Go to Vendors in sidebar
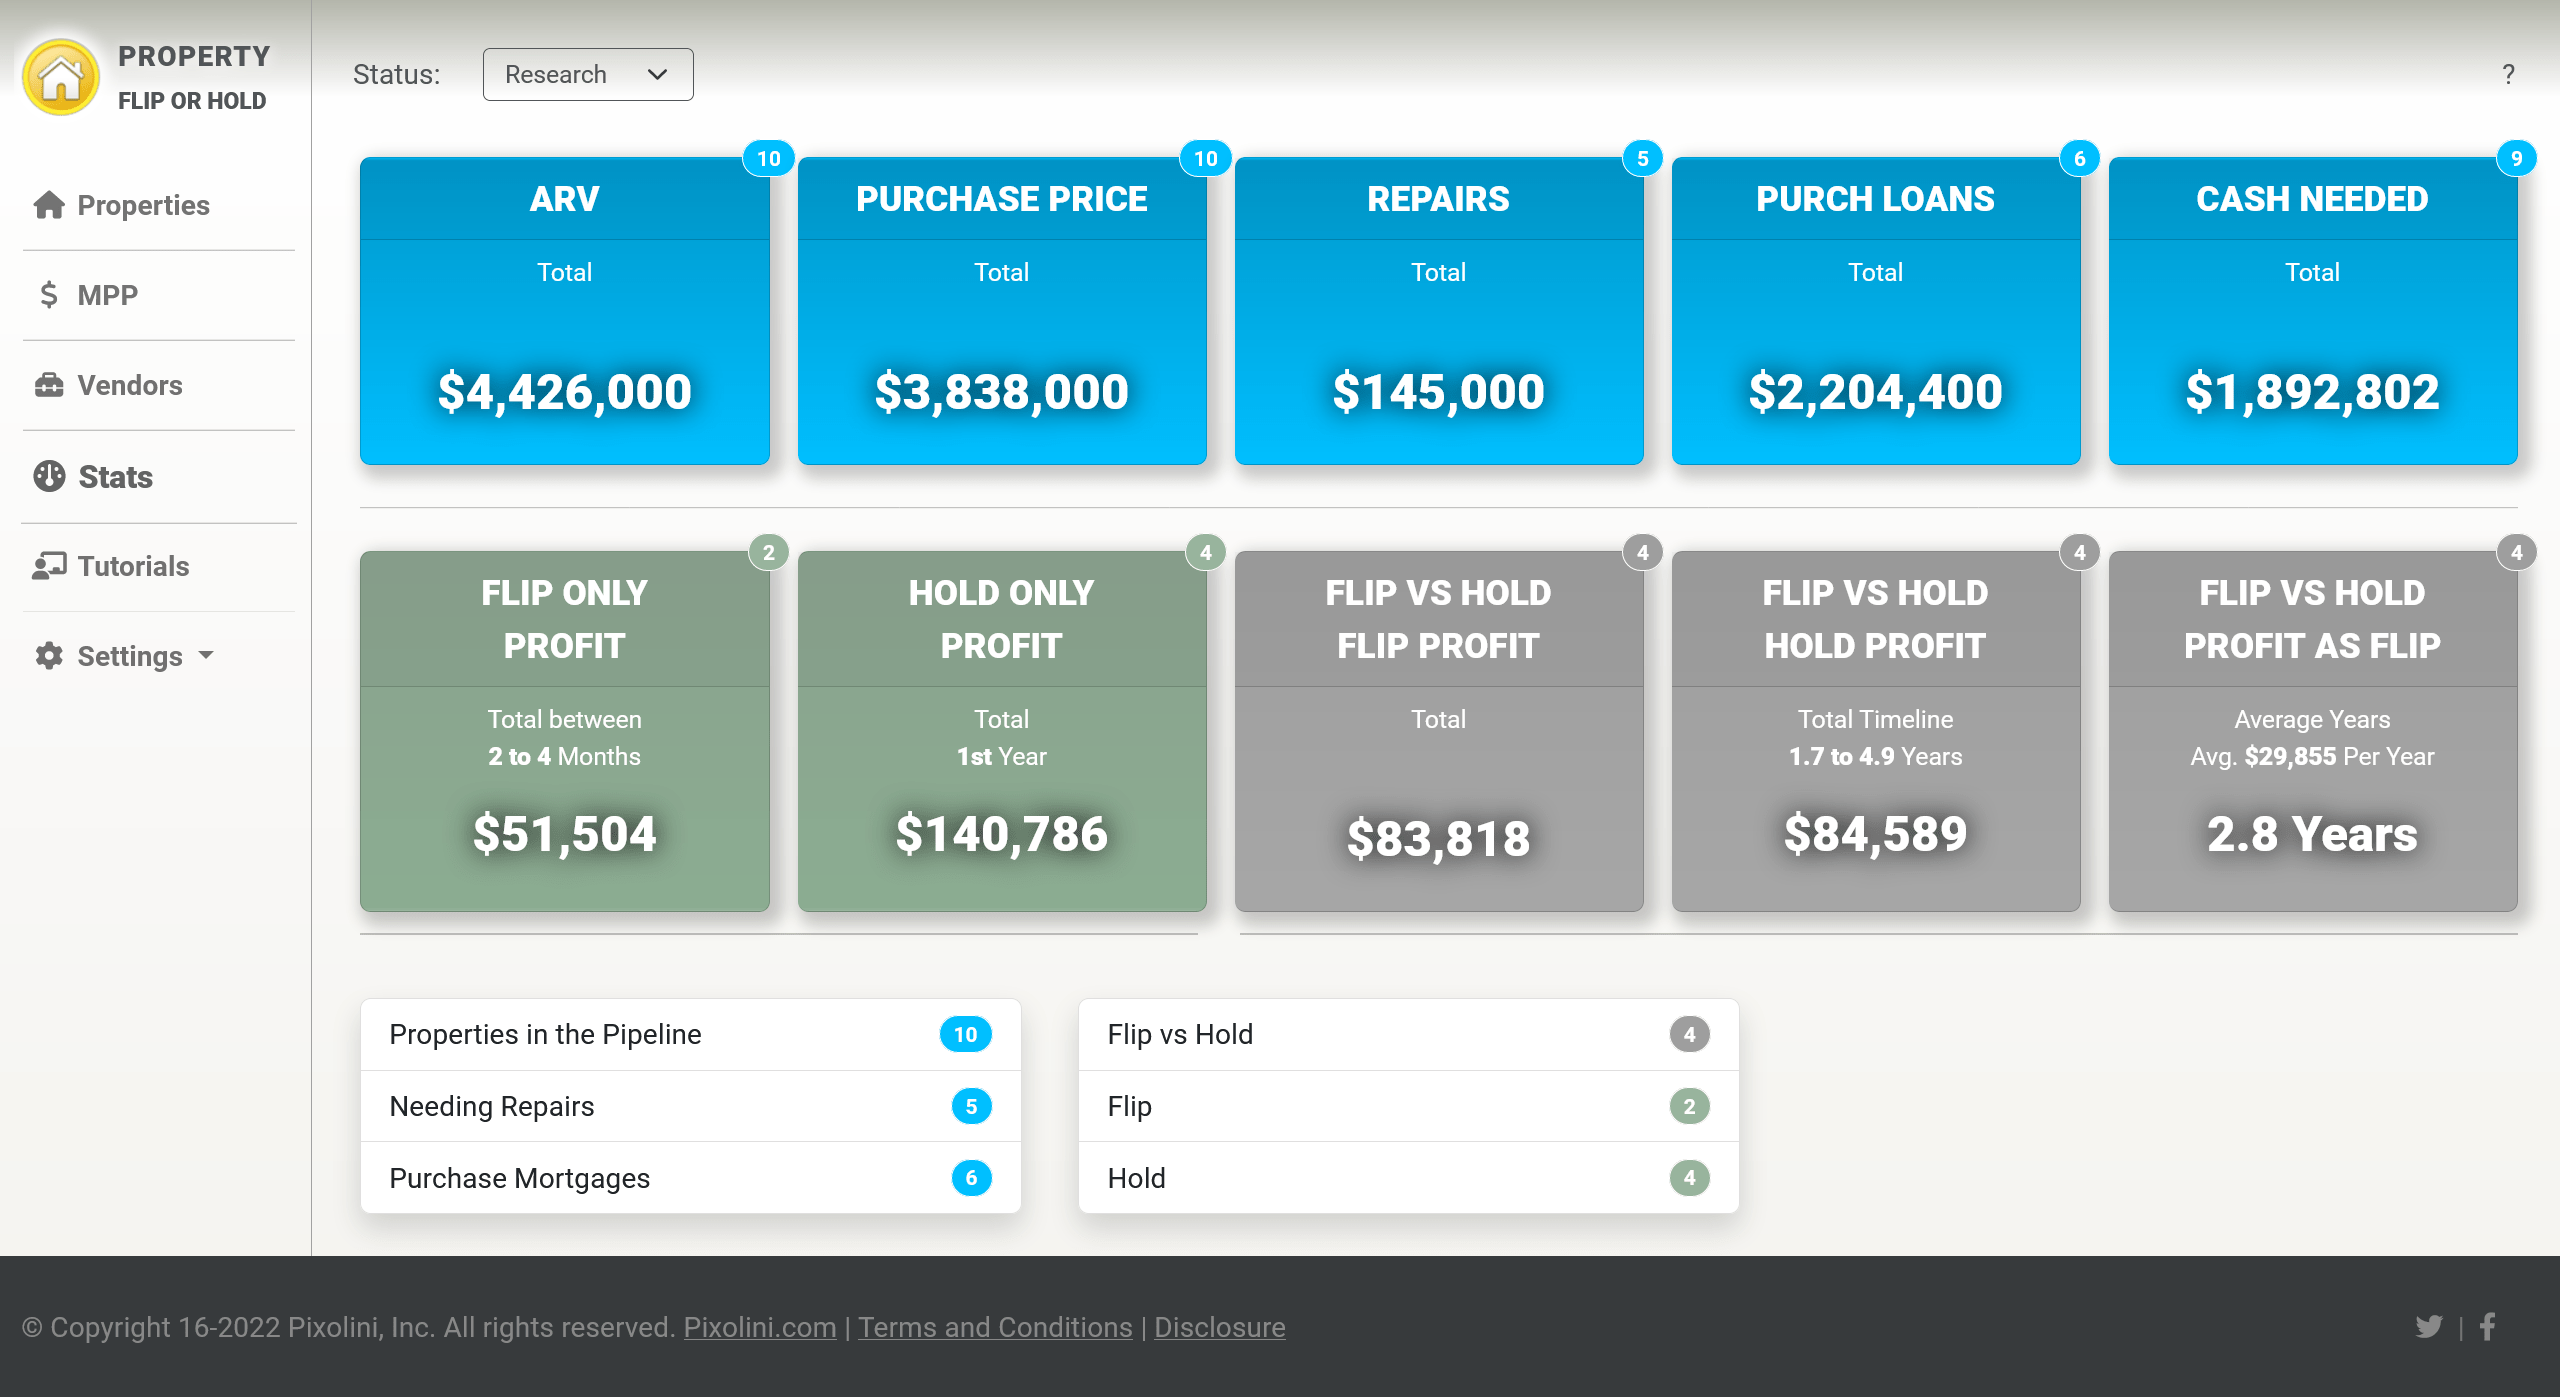This screenshot has width=2560, height=1397. [130, 385]
